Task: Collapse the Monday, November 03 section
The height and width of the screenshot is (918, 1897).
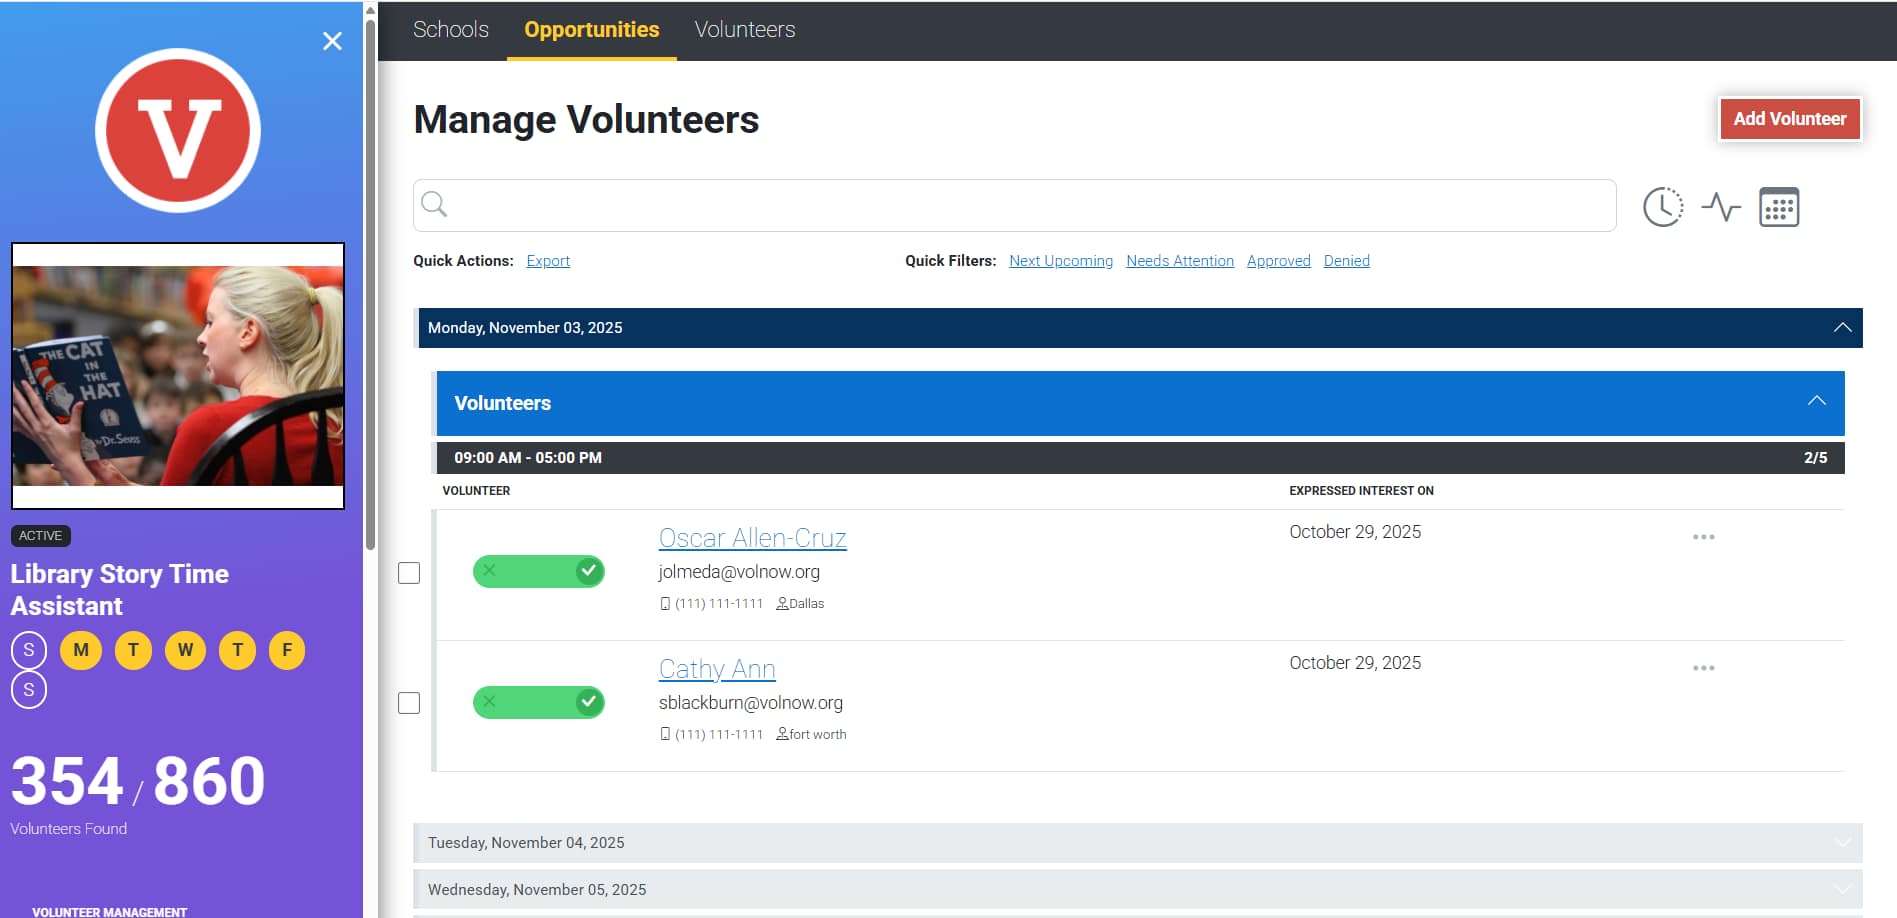Action: coord(1843,327)
